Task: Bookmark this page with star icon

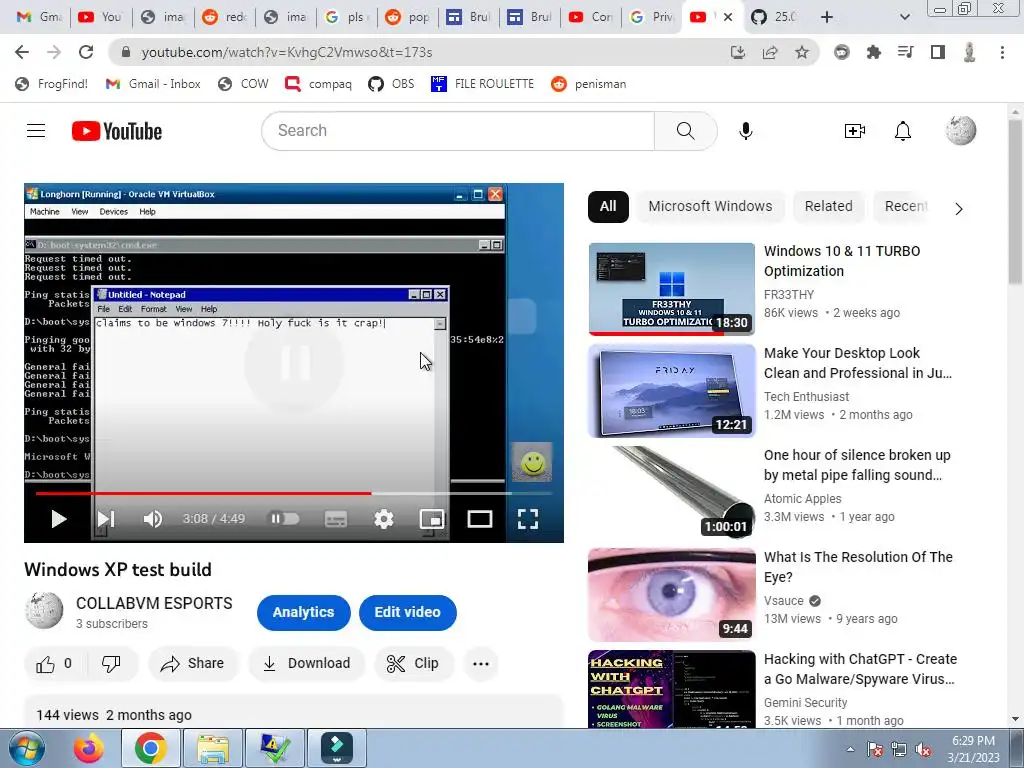Action: [x=802, y=52]
